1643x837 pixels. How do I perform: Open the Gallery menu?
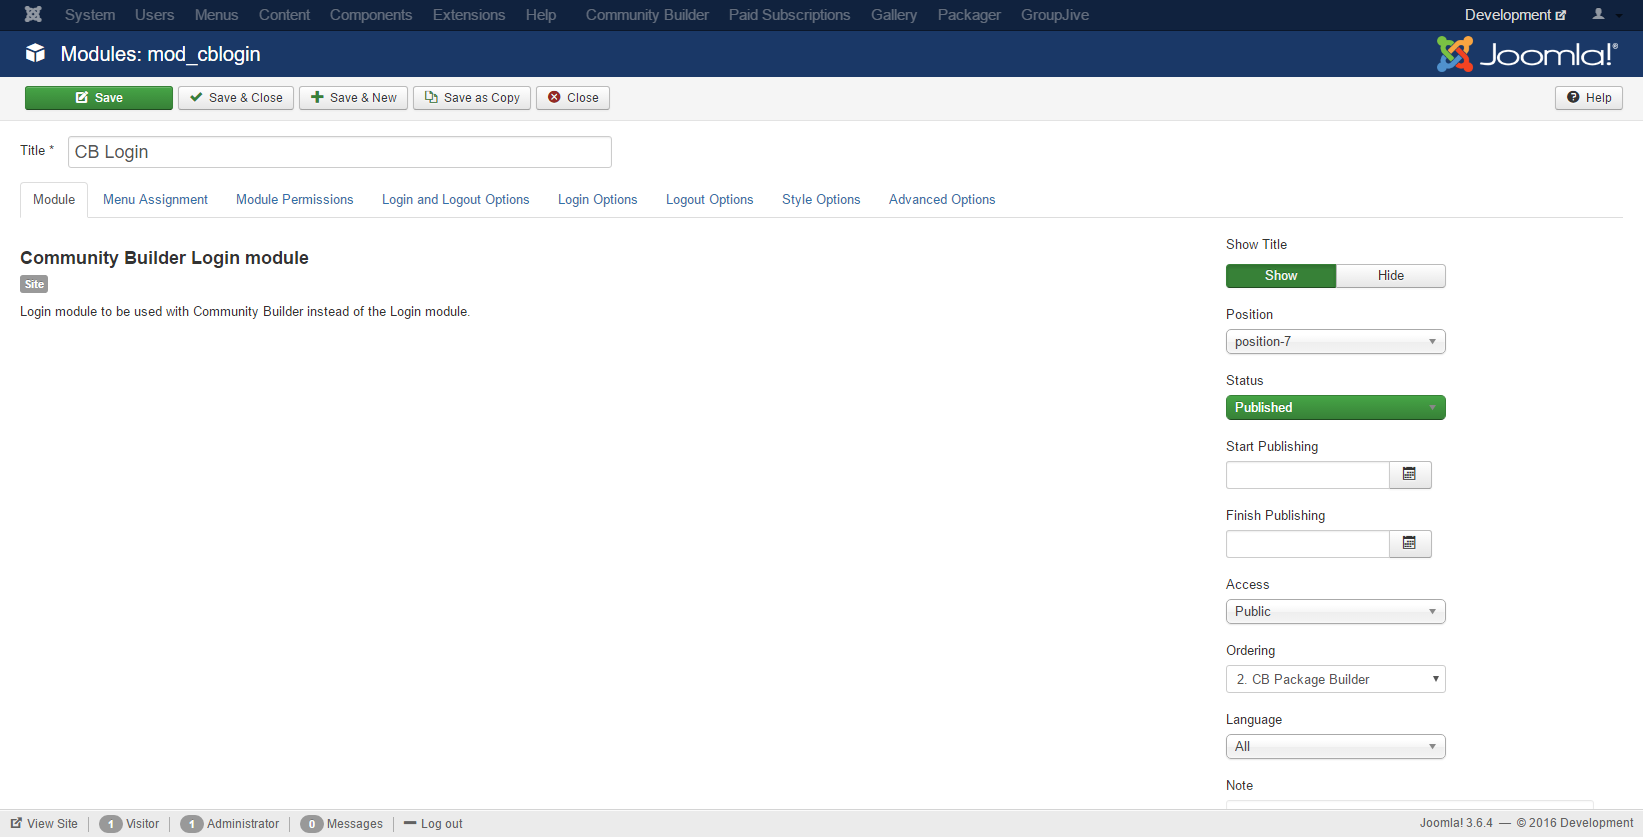click(x=894, y=15)
